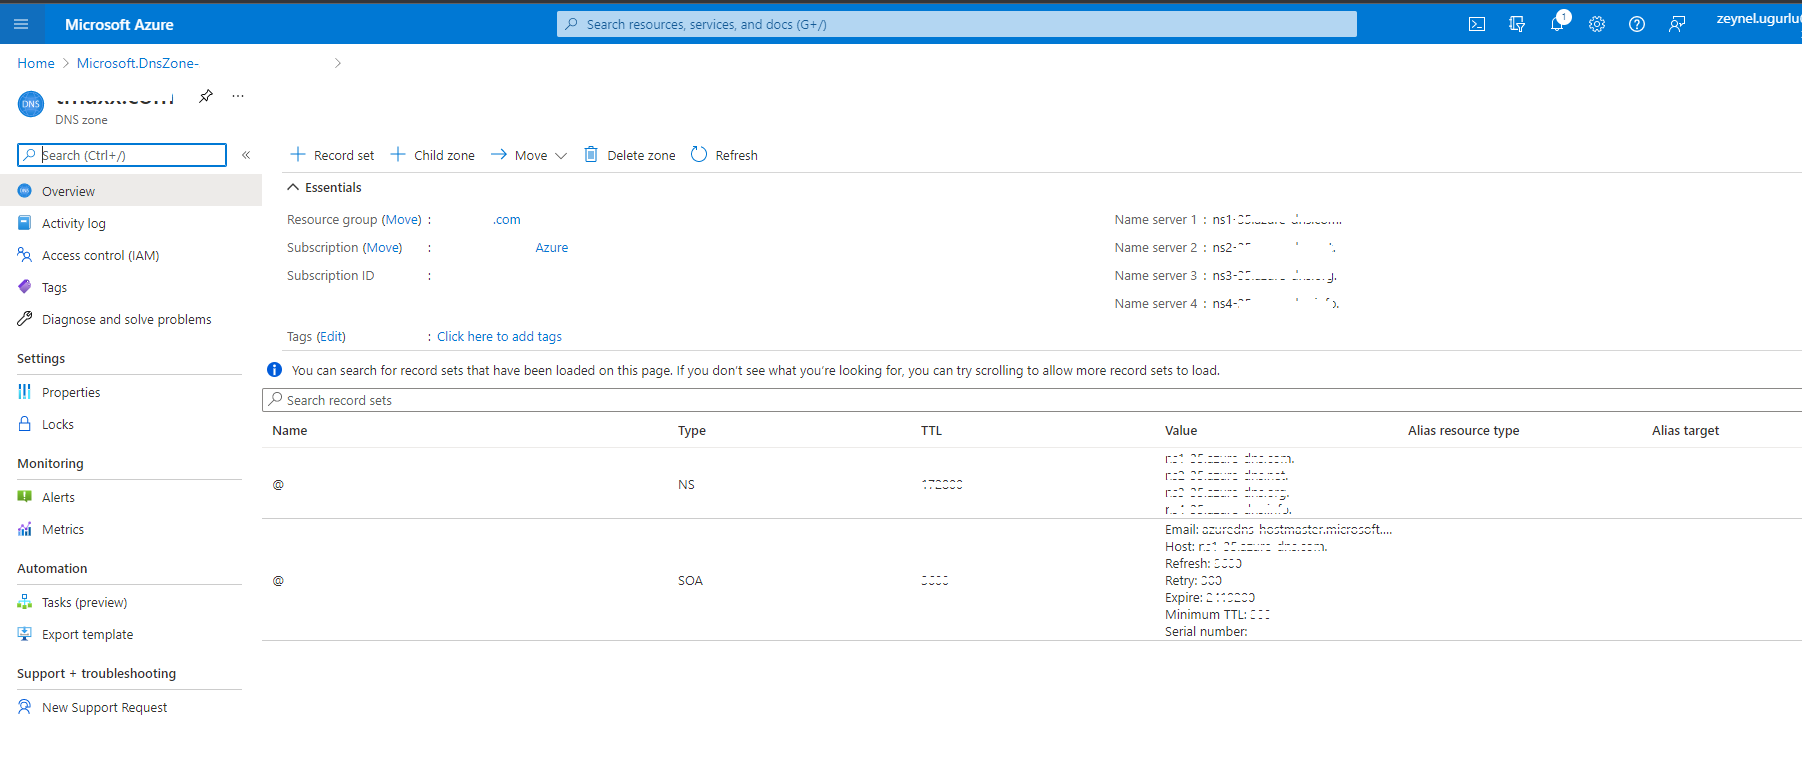Click the Delete zone button label
The height and width of the screenshot is (770, 1802).
tap(641, 155)
